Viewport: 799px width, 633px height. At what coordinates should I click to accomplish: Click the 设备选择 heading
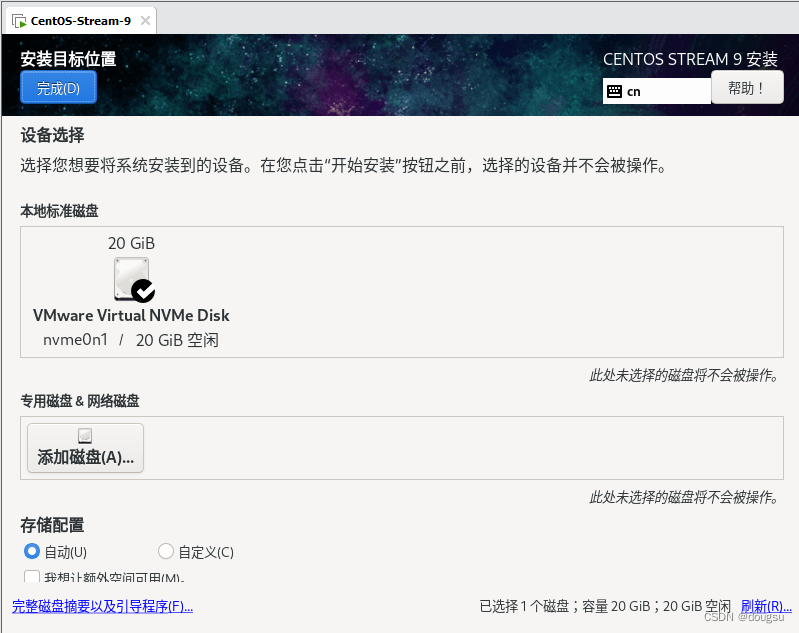(52, 135)
